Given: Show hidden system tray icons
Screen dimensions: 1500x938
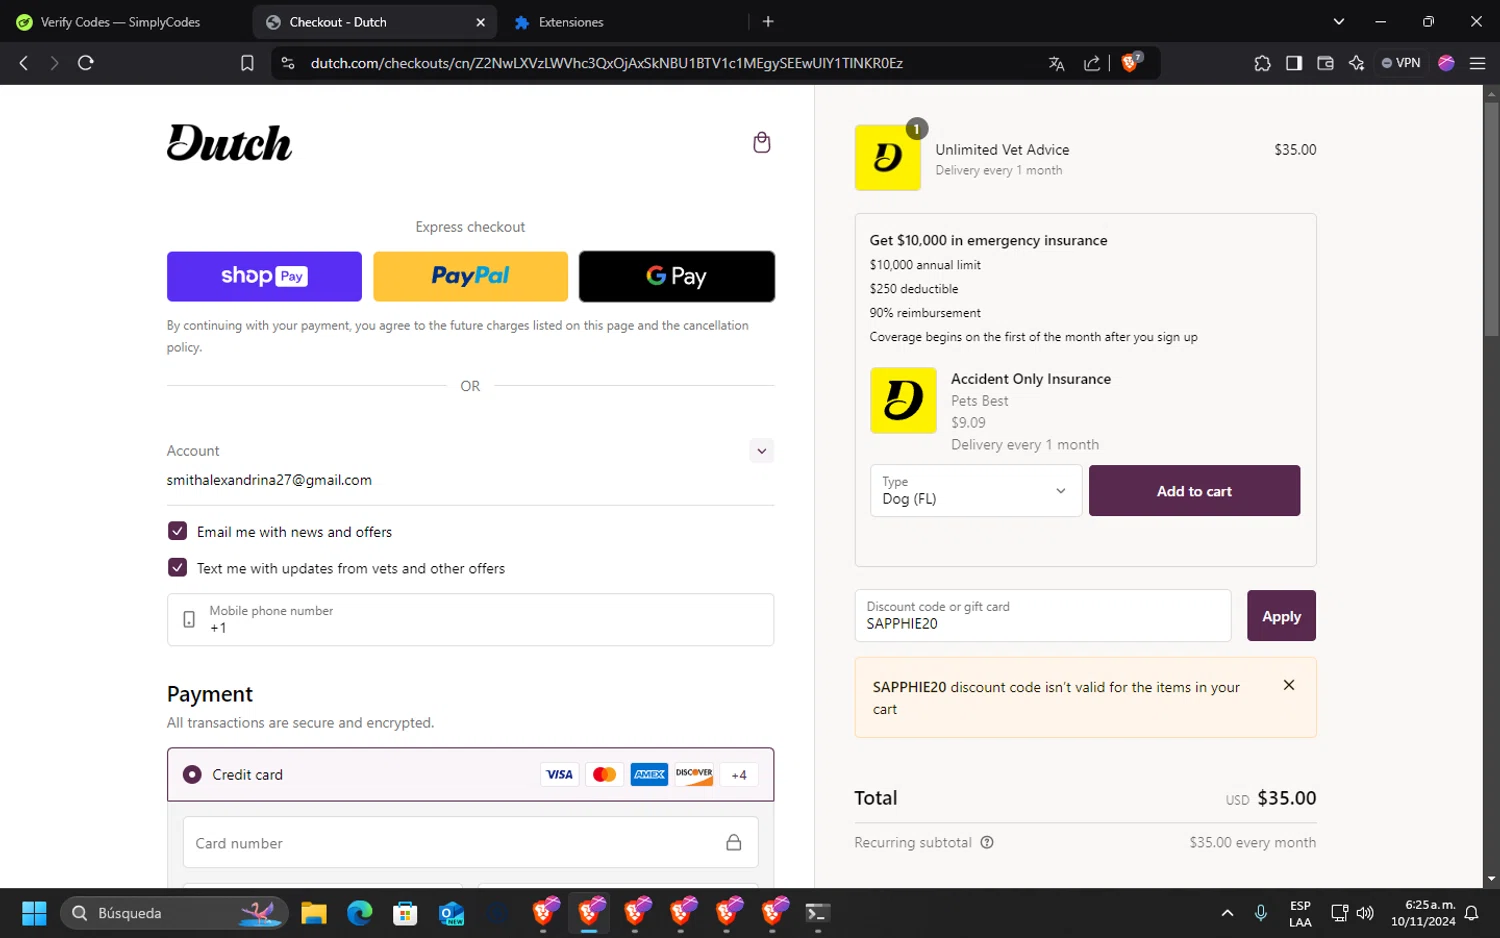Looking at the screenshot, I should point(1227,913).
